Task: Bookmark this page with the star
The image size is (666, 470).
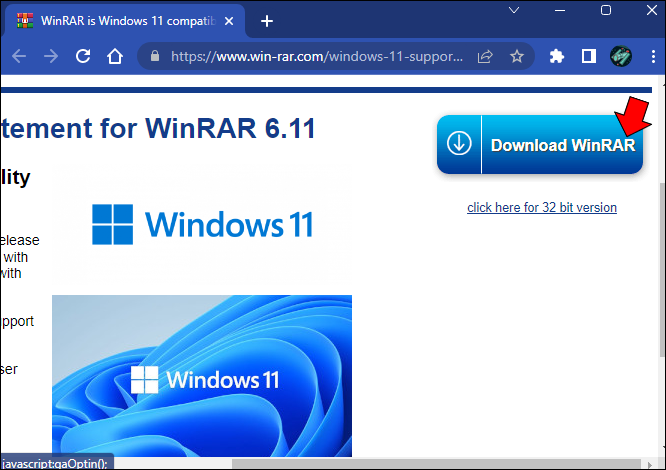Action: [x=517, y=56]
